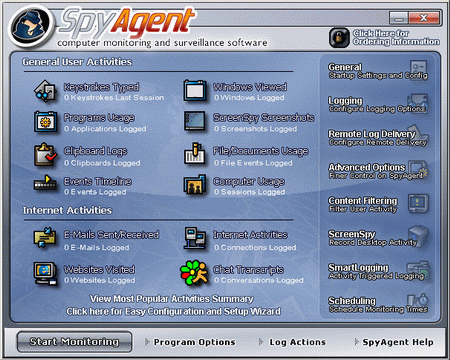The height and width of the screenshot is (360, 450).
Task: Open Logging configuration options
Action: tap(378, 104)
